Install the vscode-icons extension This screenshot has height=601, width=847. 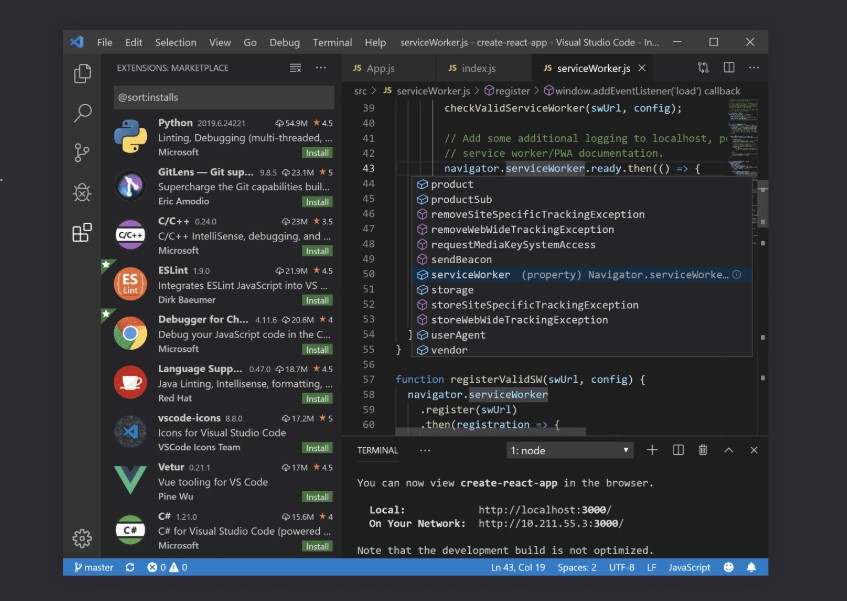pos(317,448)
